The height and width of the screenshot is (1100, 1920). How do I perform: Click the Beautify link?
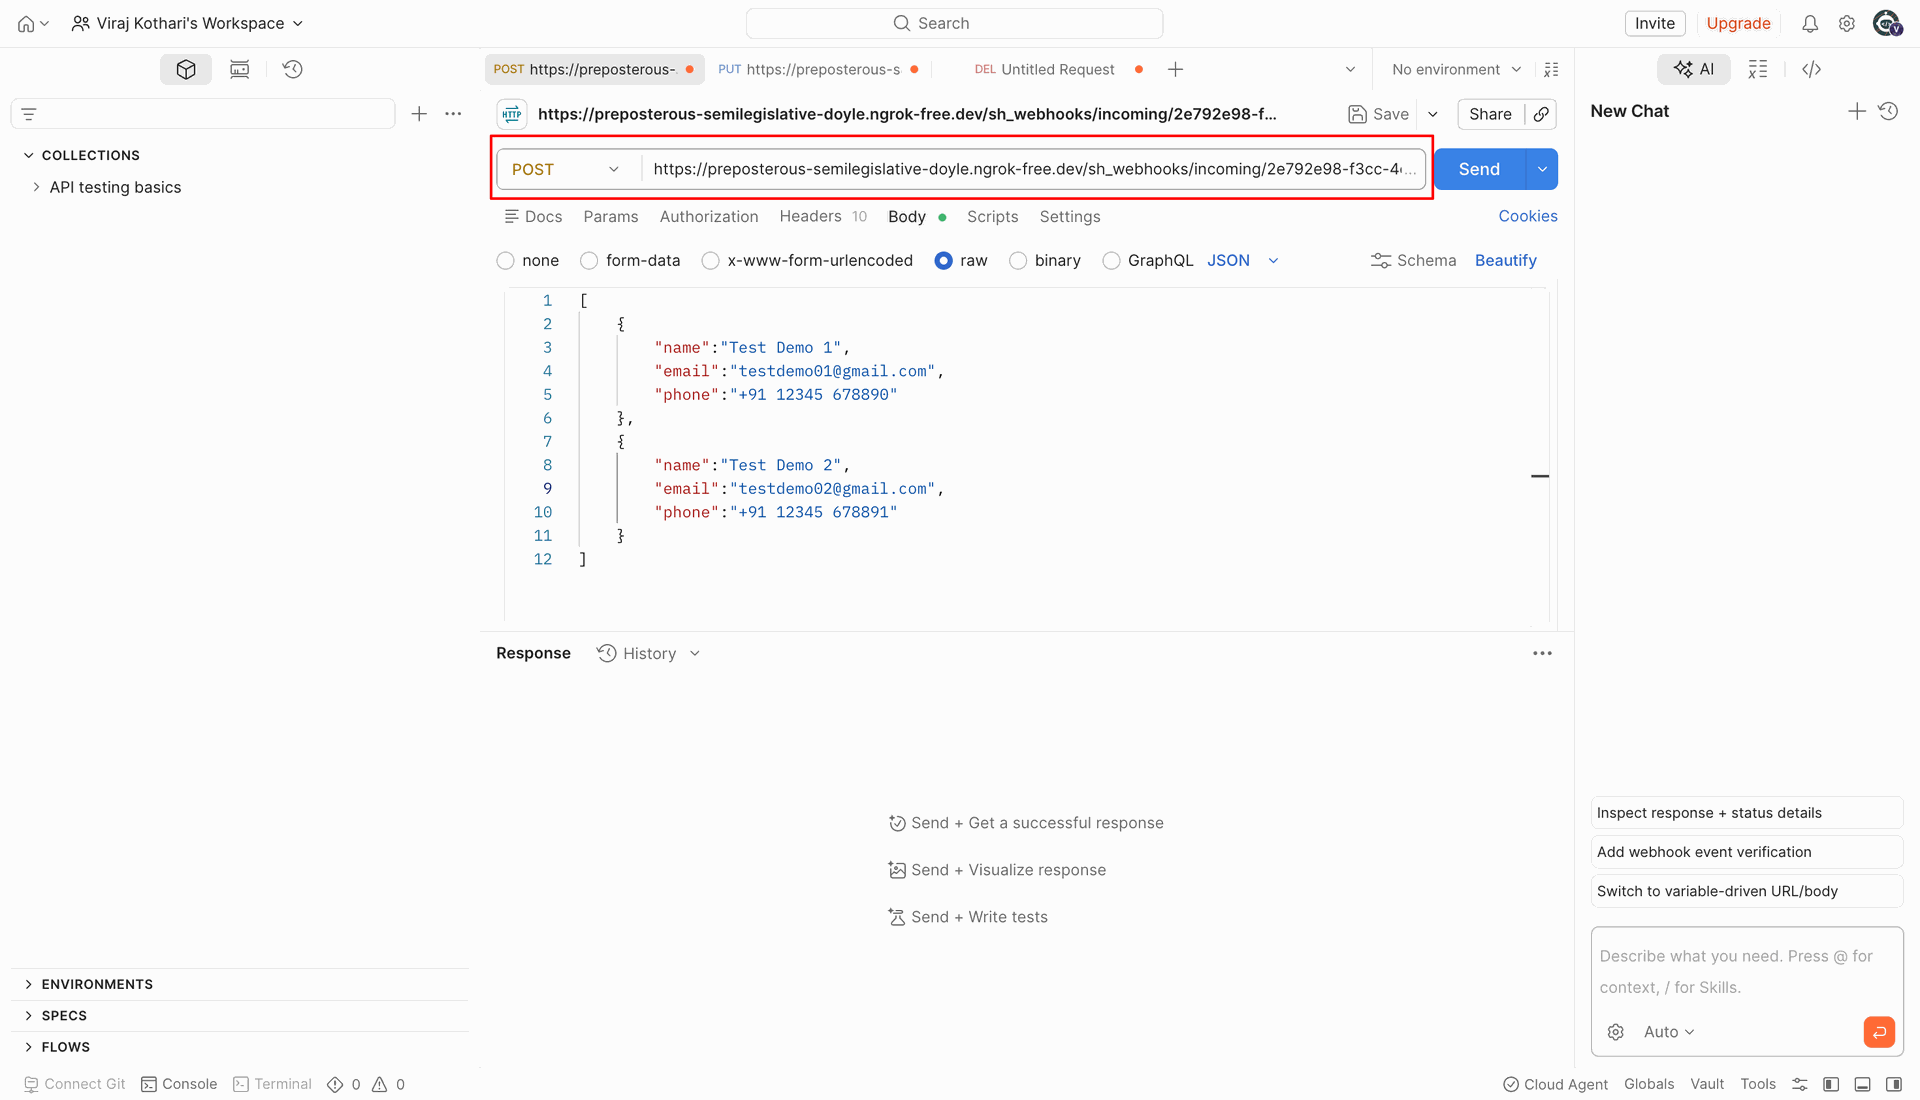click(x=1505, y=260)
